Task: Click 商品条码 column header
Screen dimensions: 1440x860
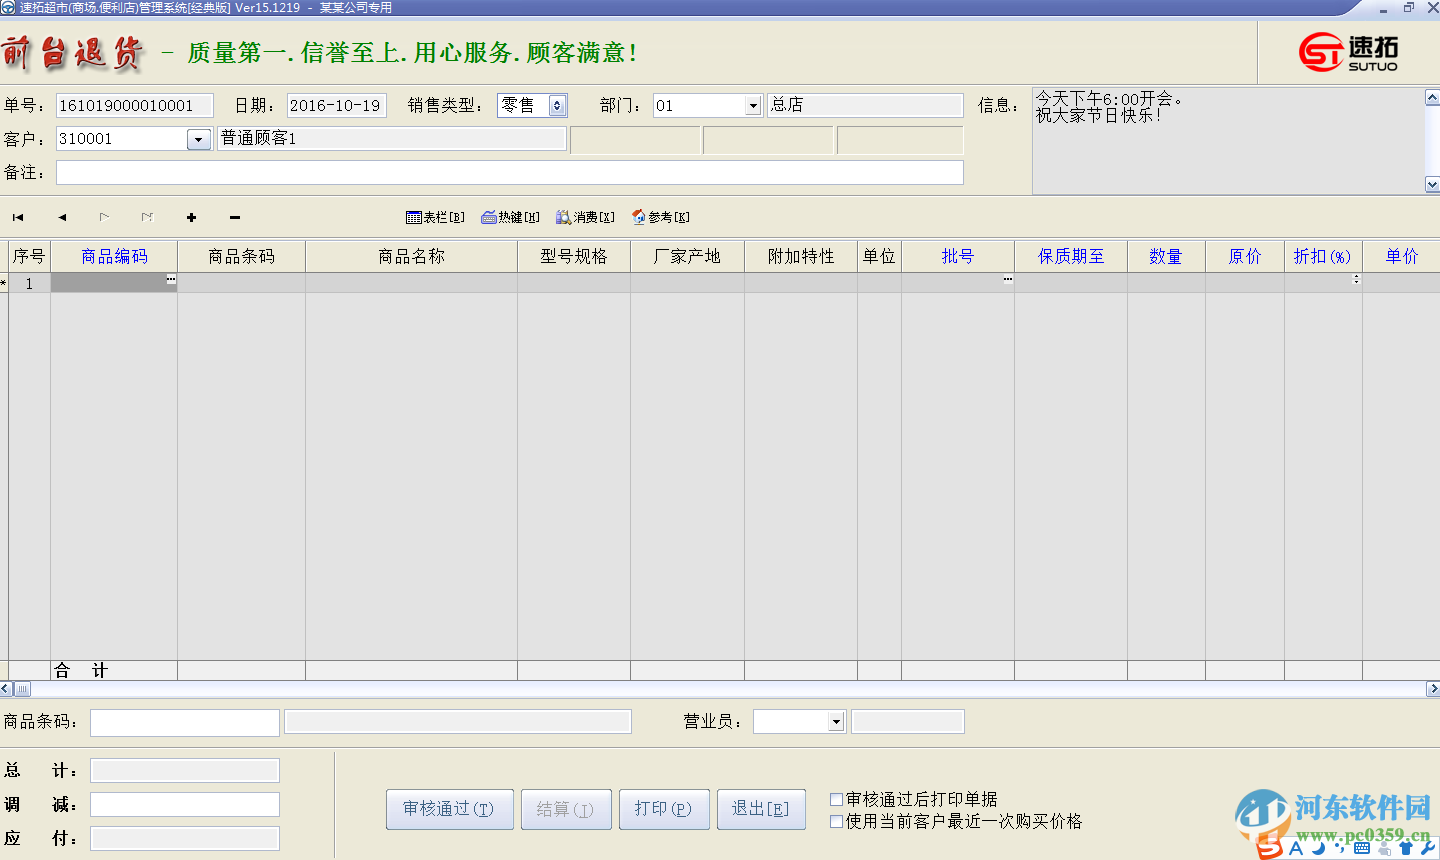Action: [x=241, y=256]
